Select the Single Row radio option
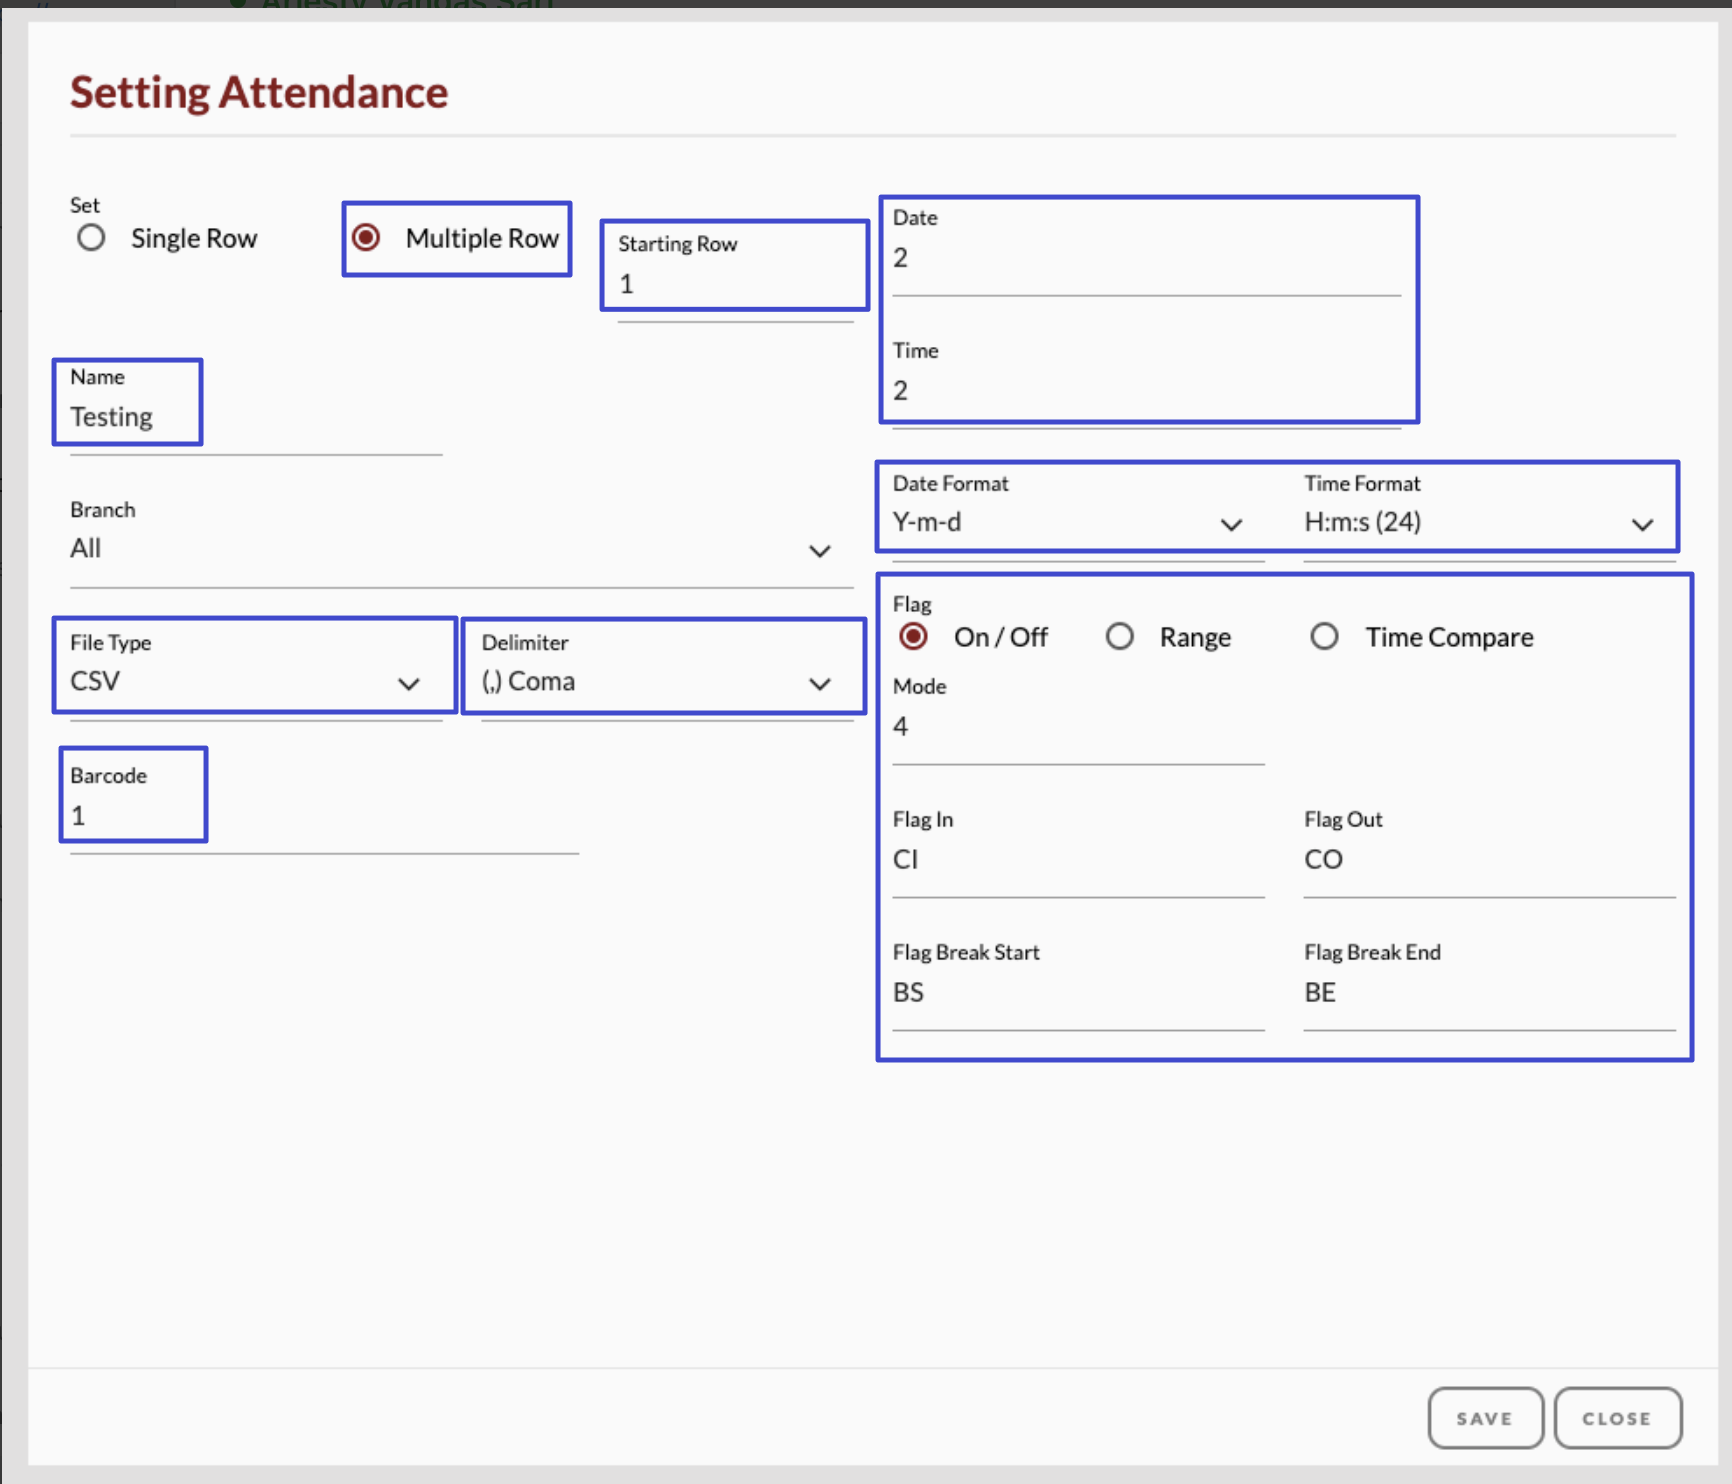The width and height of the screenshot is (1732, 1484). pos(91,238)
